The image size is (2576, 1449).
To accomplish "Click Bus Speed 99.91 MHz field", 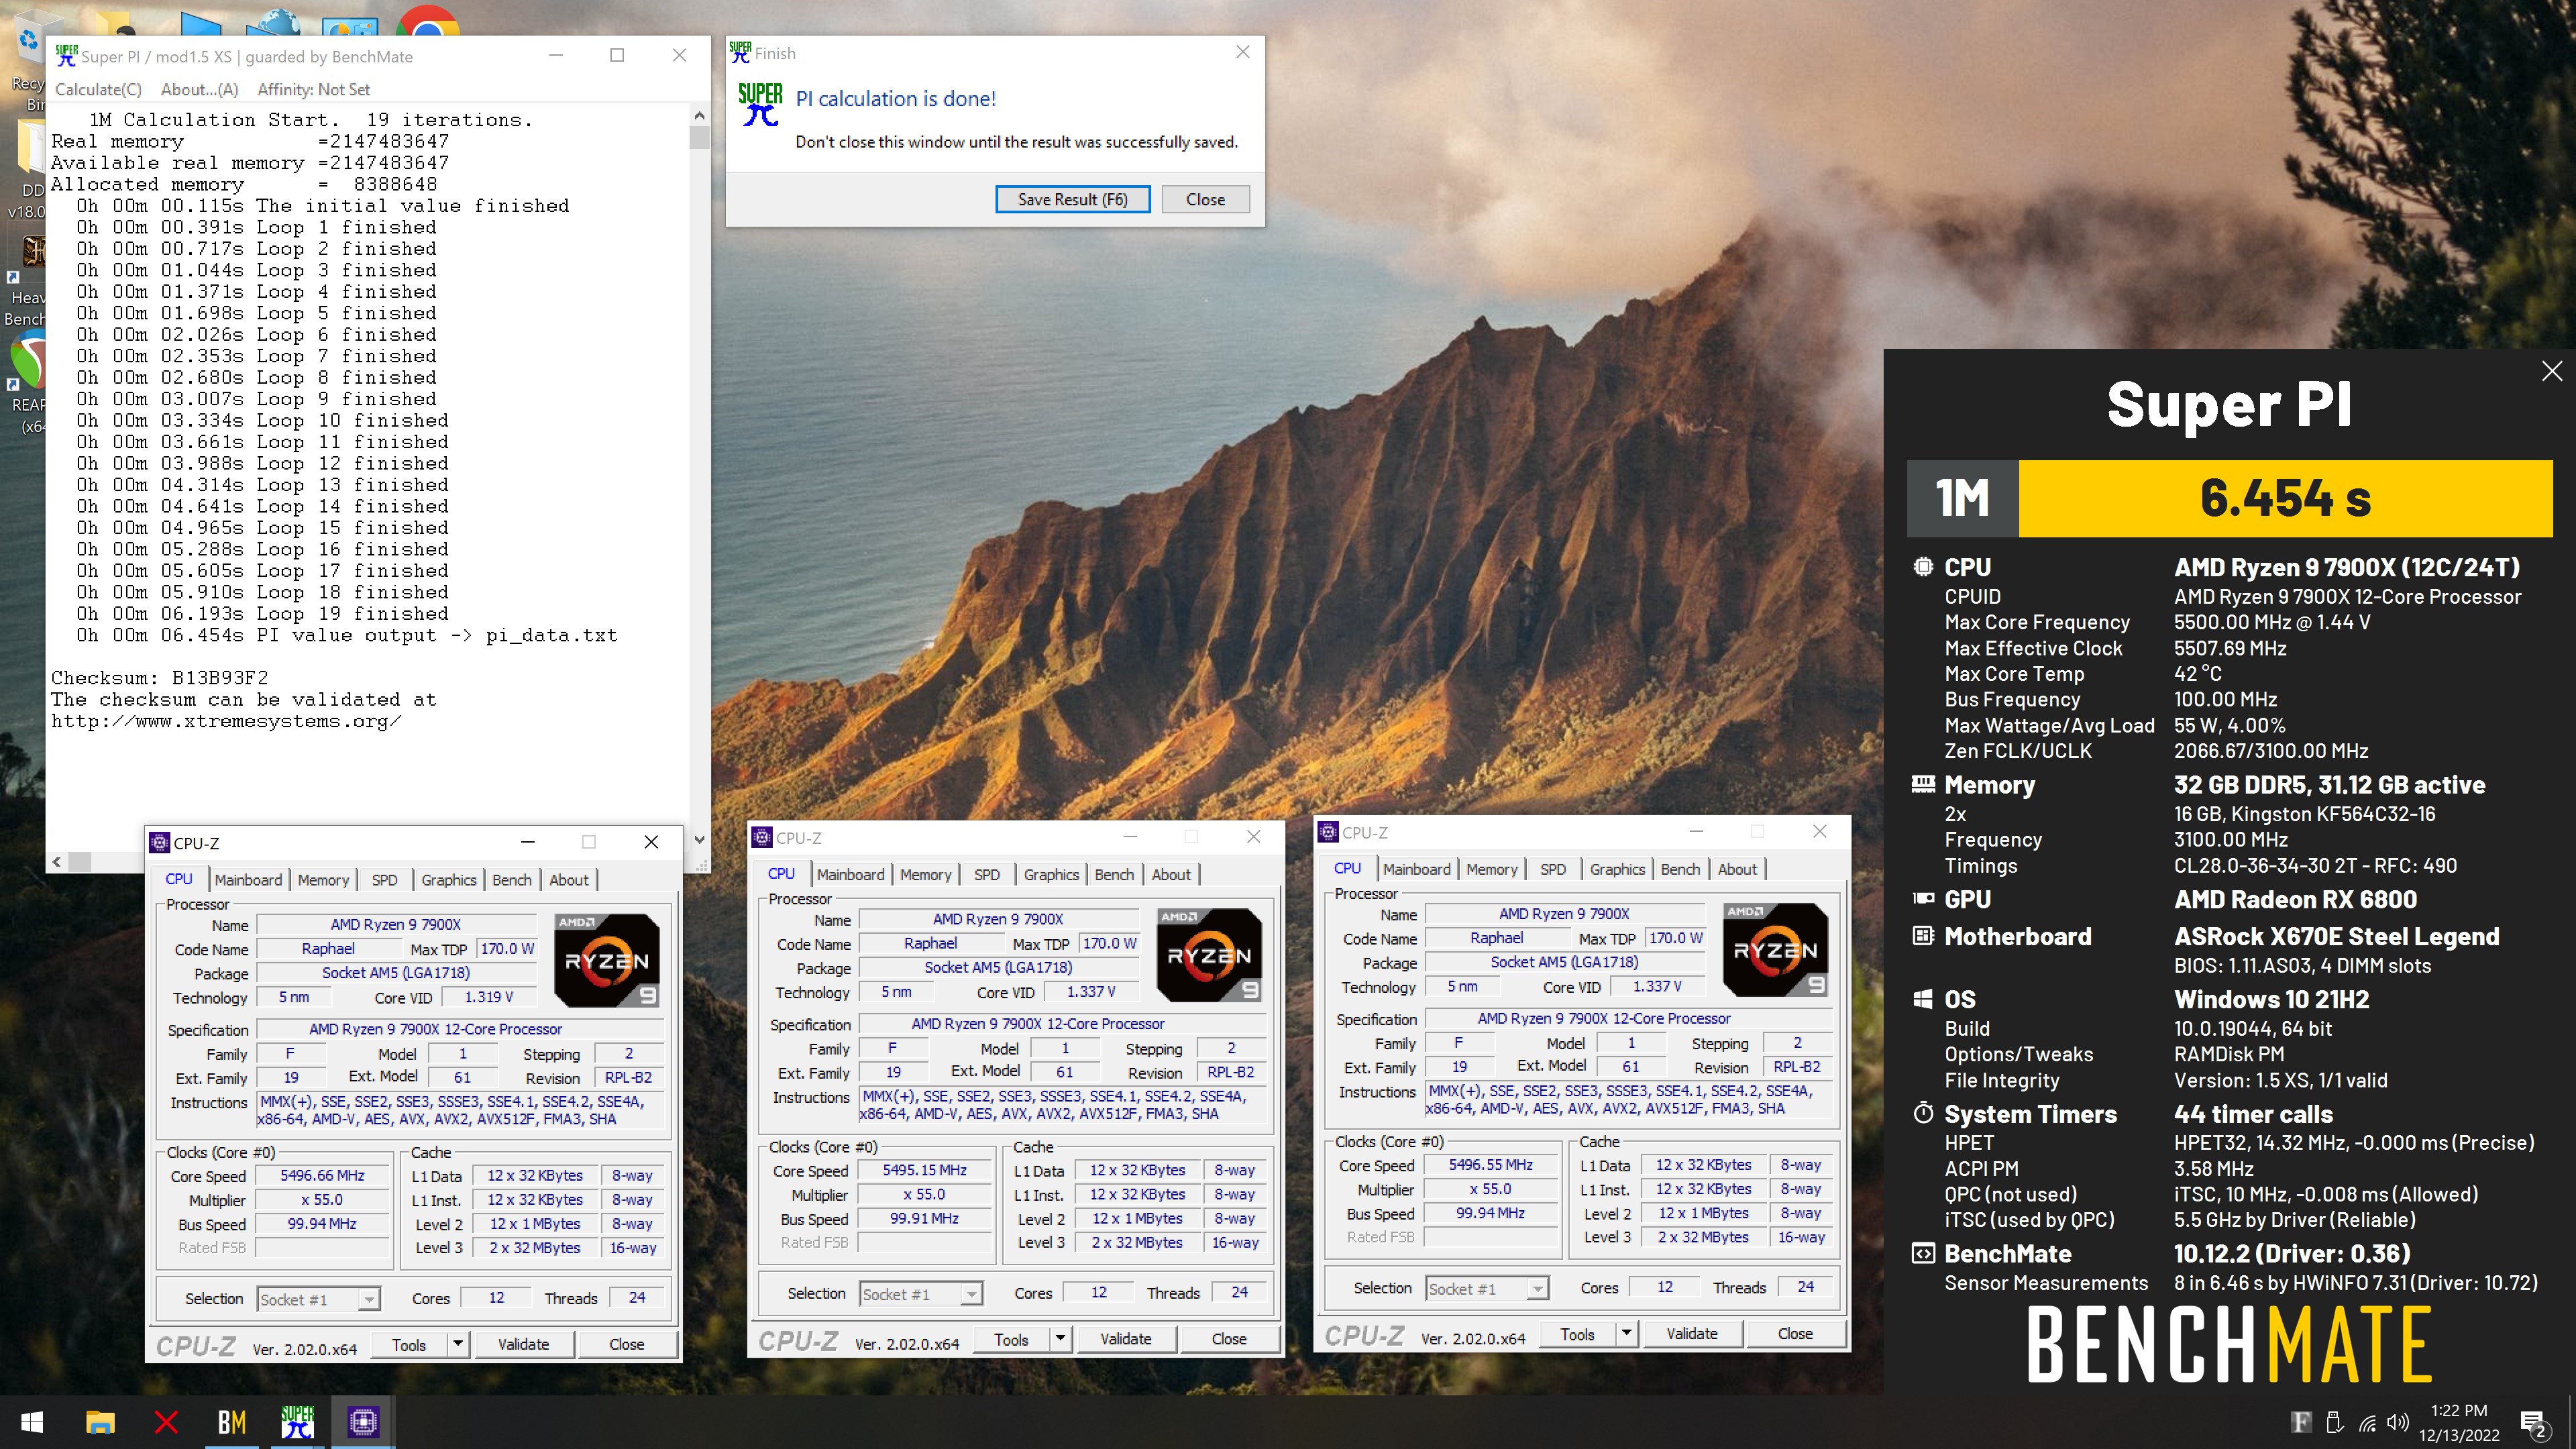I will pyautogui.click(x=924, y=1218).
